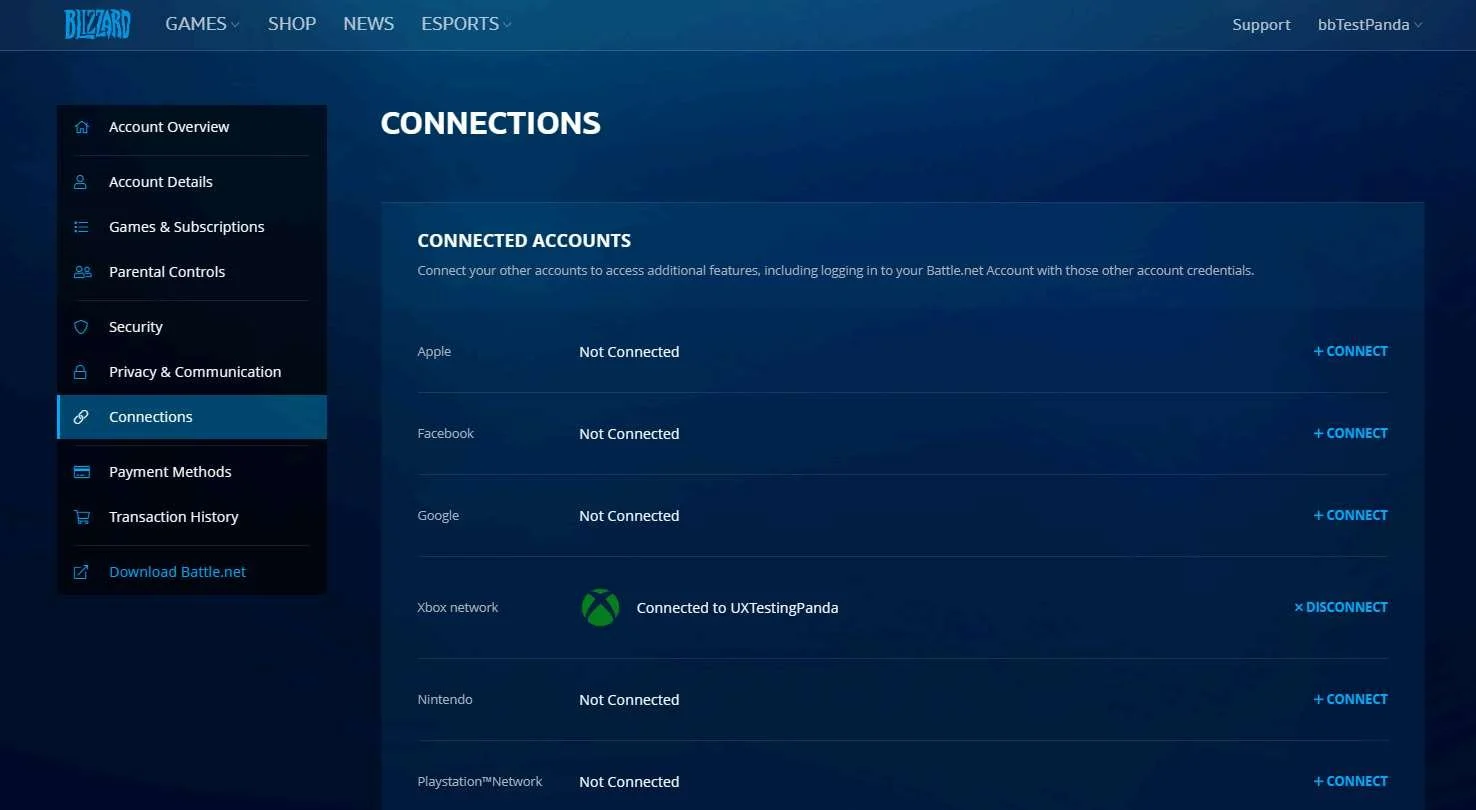Disconnect the Xbox network account
1476x810 pixels.
click(x=1341, y=607)
